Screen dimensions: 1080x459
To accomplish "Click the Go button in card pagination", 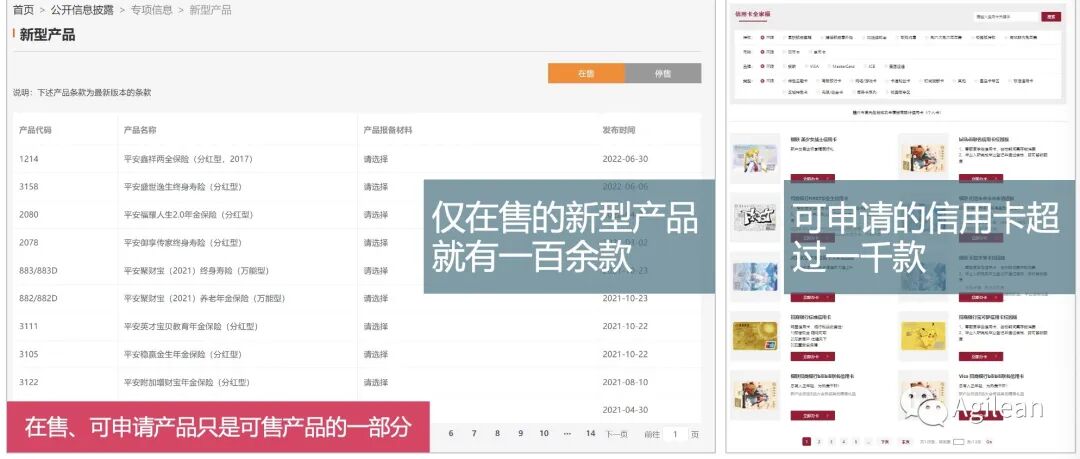I will tap(989, 442).
